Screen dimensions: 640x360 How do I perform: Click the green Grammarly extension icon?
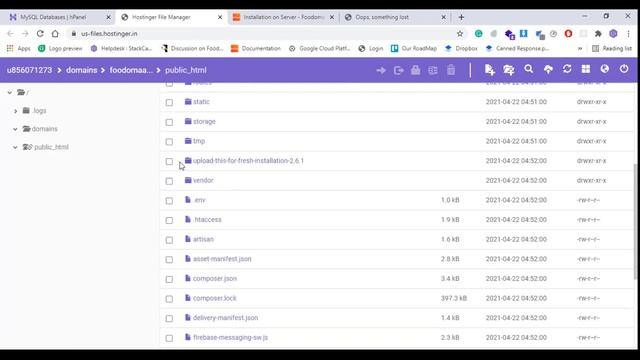coord(478,34)
